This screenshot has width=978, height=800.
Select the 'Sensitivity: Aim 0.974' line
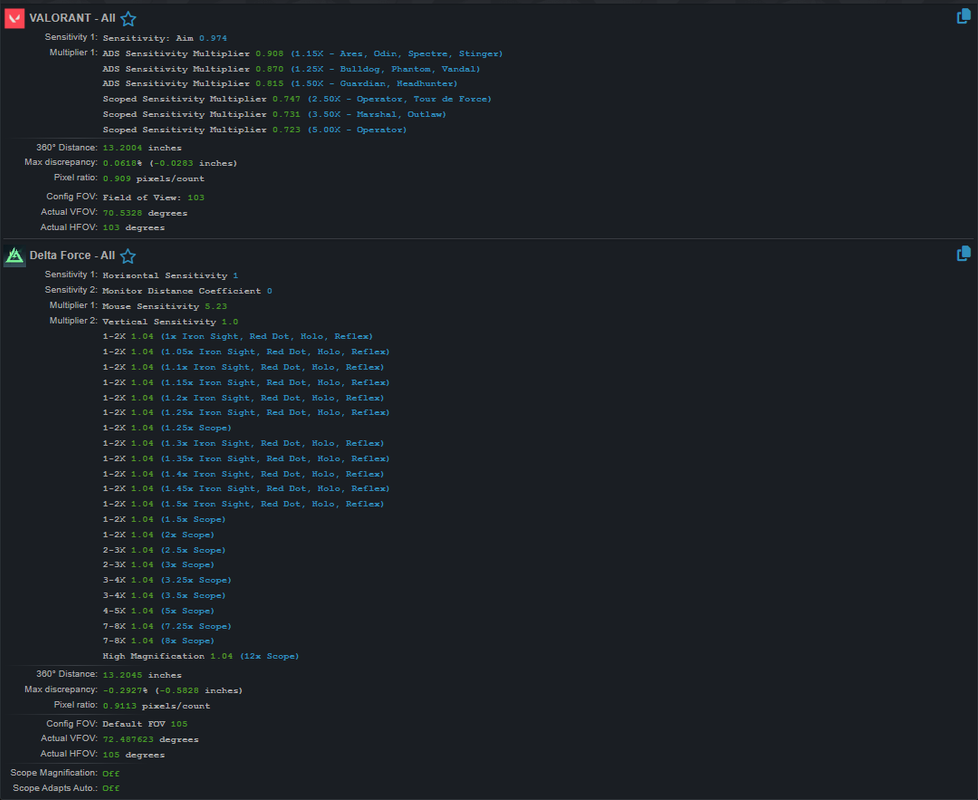(165, 38)
